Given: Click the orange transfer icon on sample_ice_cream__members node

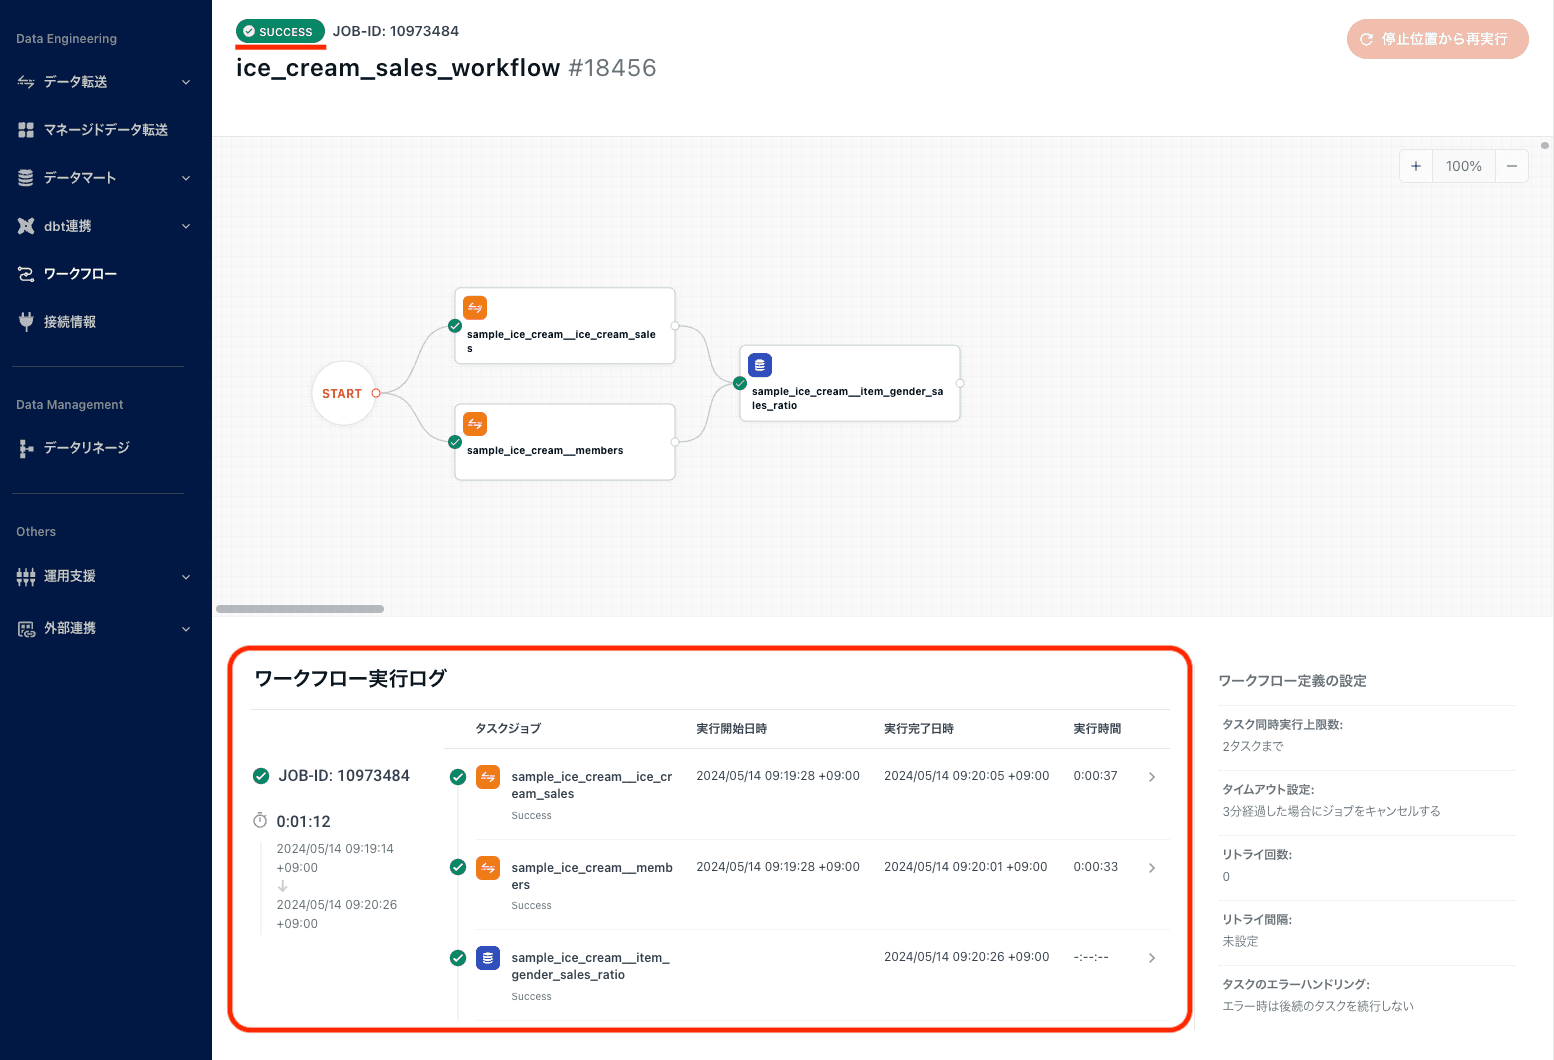Looking at the screenshot, I should (x=475, y=424).
